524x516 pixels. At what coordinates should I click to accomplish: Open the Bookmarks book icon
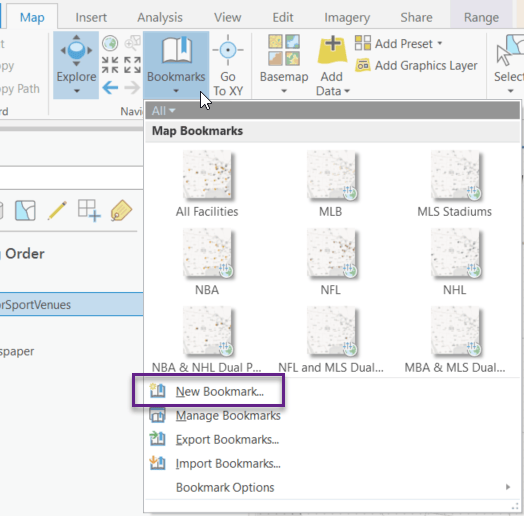[177, 50]
